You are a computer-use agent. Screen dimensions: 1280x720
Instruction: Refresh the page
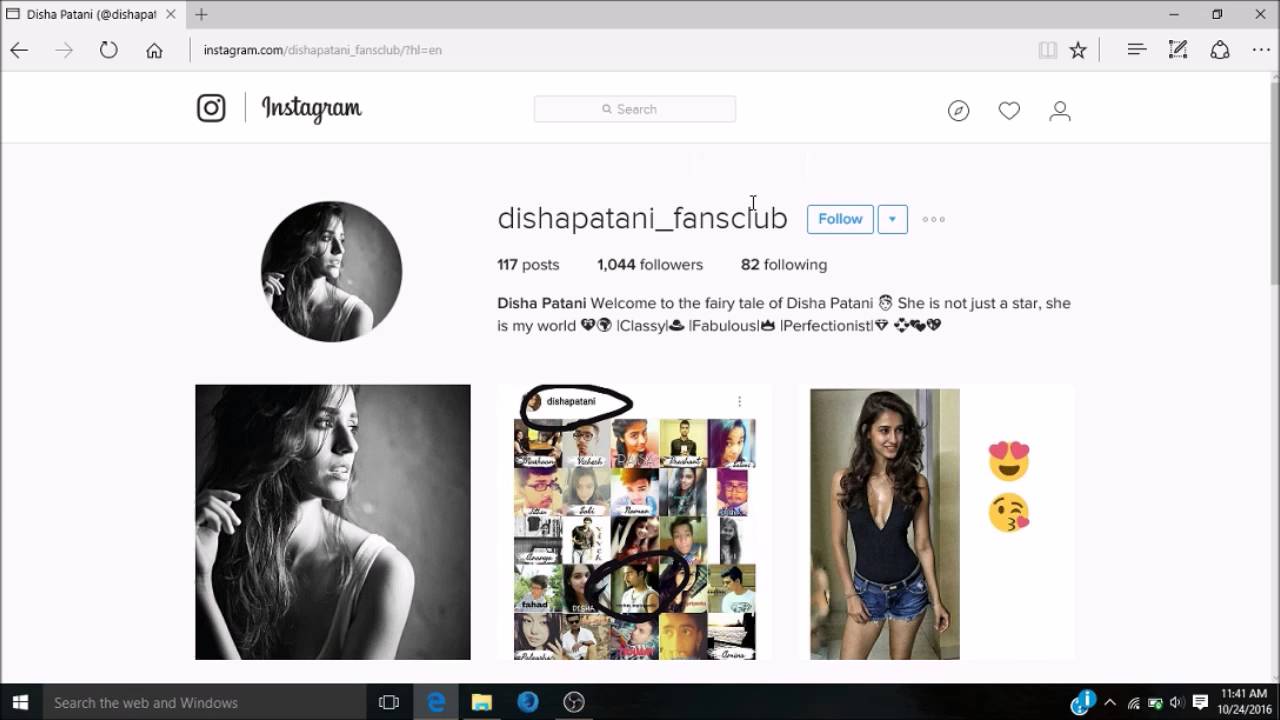click(109, 50)
